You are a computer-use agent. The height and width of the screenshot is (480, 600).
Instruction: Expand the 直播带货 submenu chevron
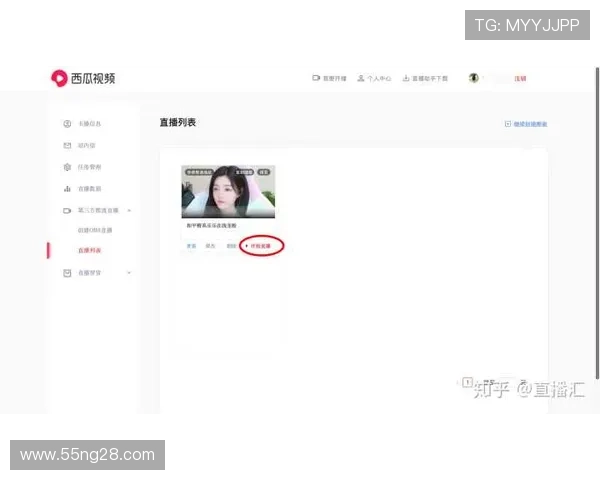[x=129, y=273]
